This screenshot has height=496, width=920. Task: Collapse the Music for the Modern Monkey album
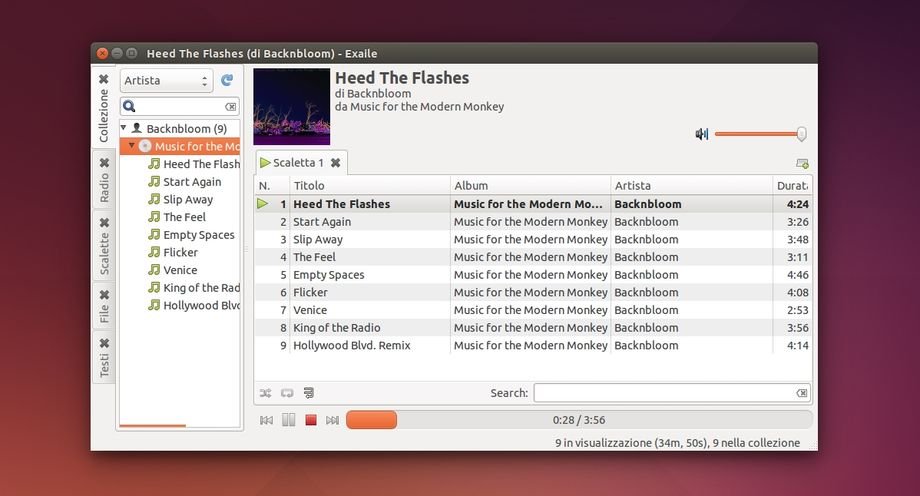[x=131, y=146]
